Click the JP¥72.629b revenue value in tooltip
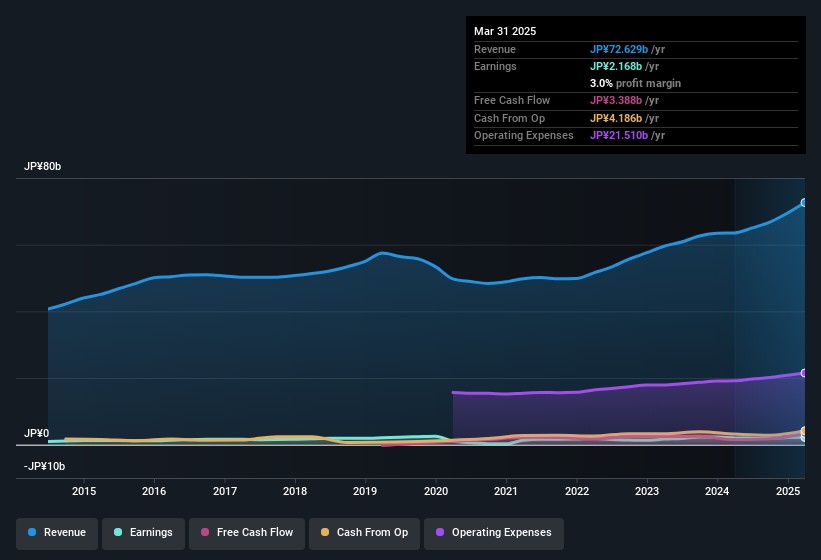This screenshot has width=821, height=560. pos(619,49)
